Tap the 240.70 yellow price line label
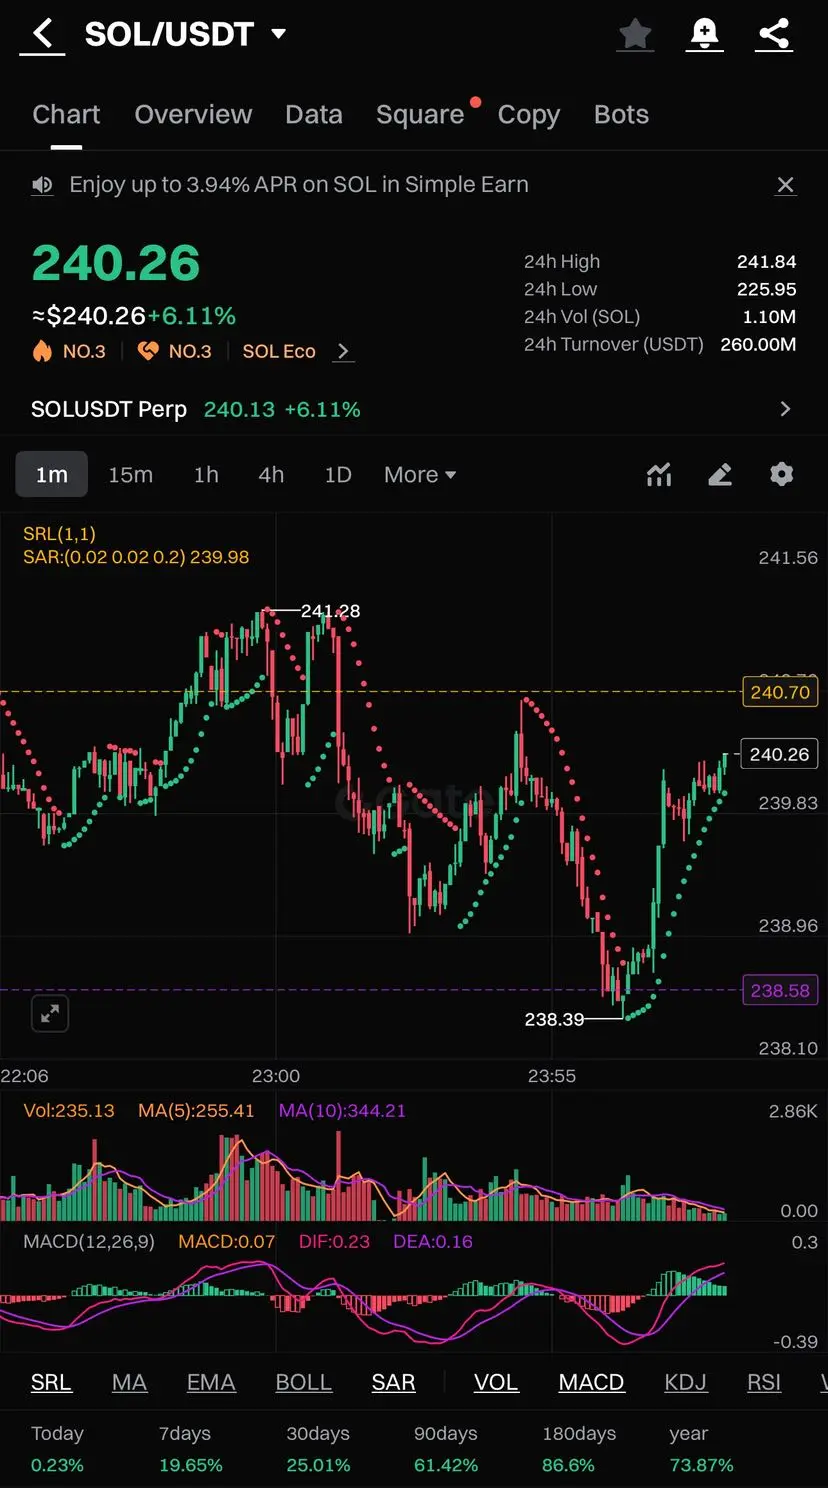Screen dimensions: 828x1488 pyautogui.click(x=780, y=692)
